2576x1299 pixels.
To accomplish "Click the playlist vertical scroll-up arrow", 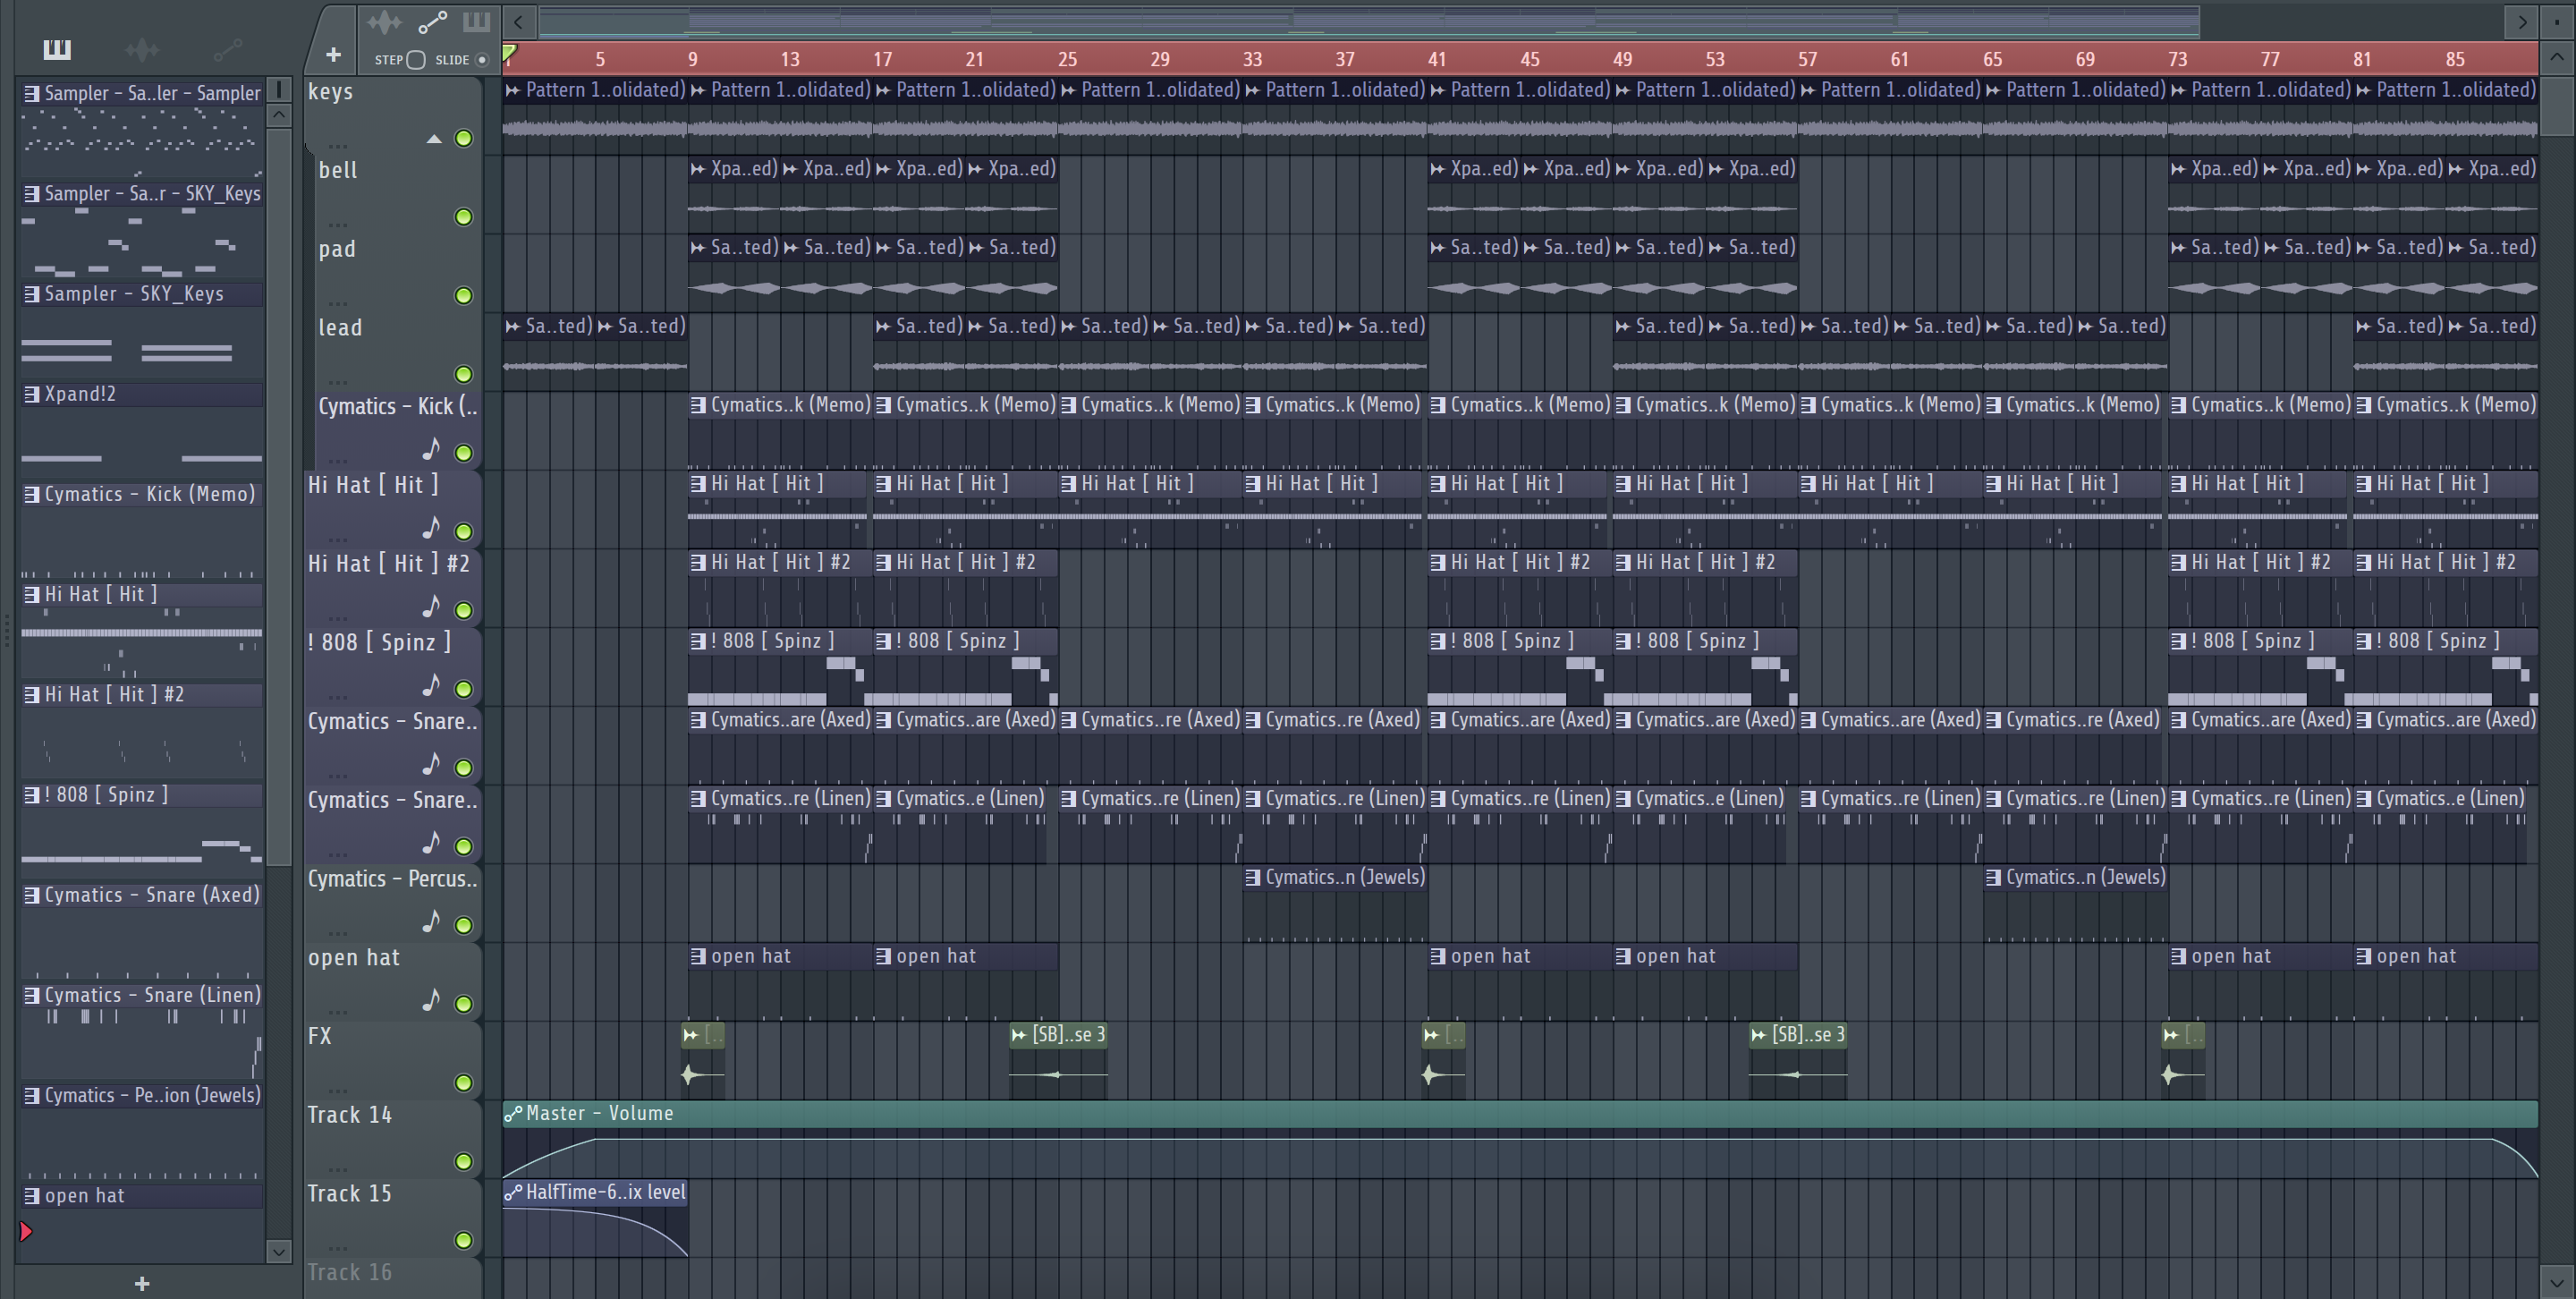I will [2557, 57].
